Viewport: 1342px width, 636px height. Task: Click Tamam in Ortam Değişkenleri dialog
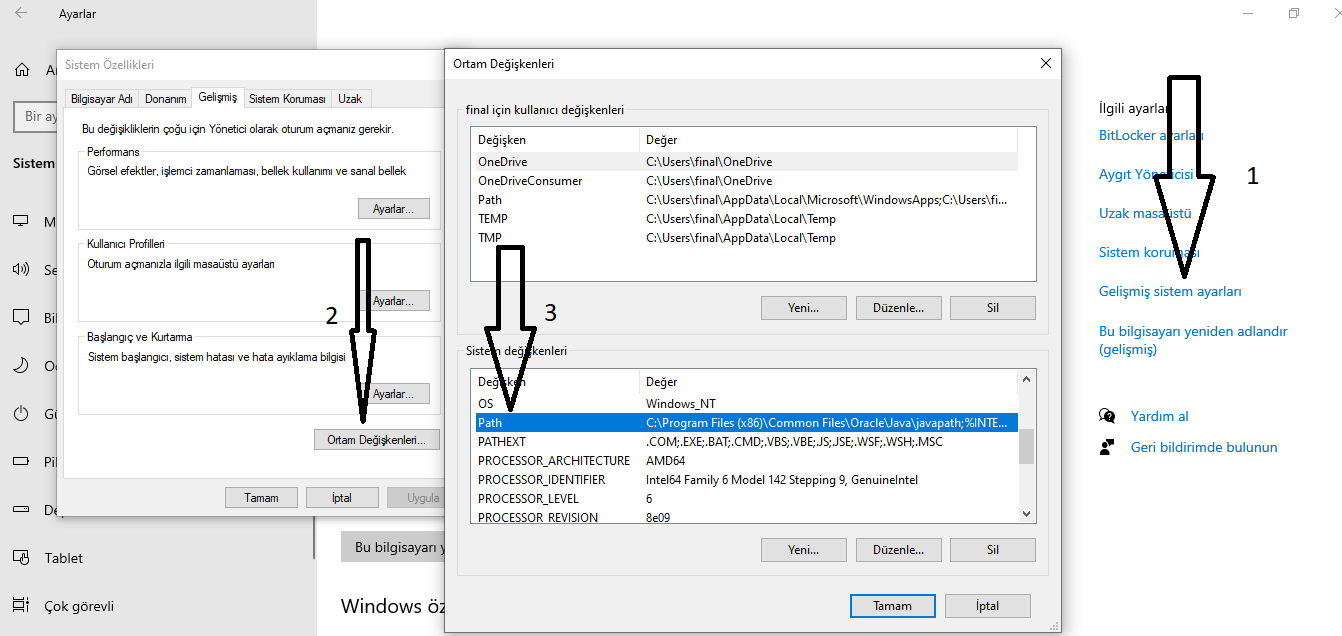click(x=892, y=605)
